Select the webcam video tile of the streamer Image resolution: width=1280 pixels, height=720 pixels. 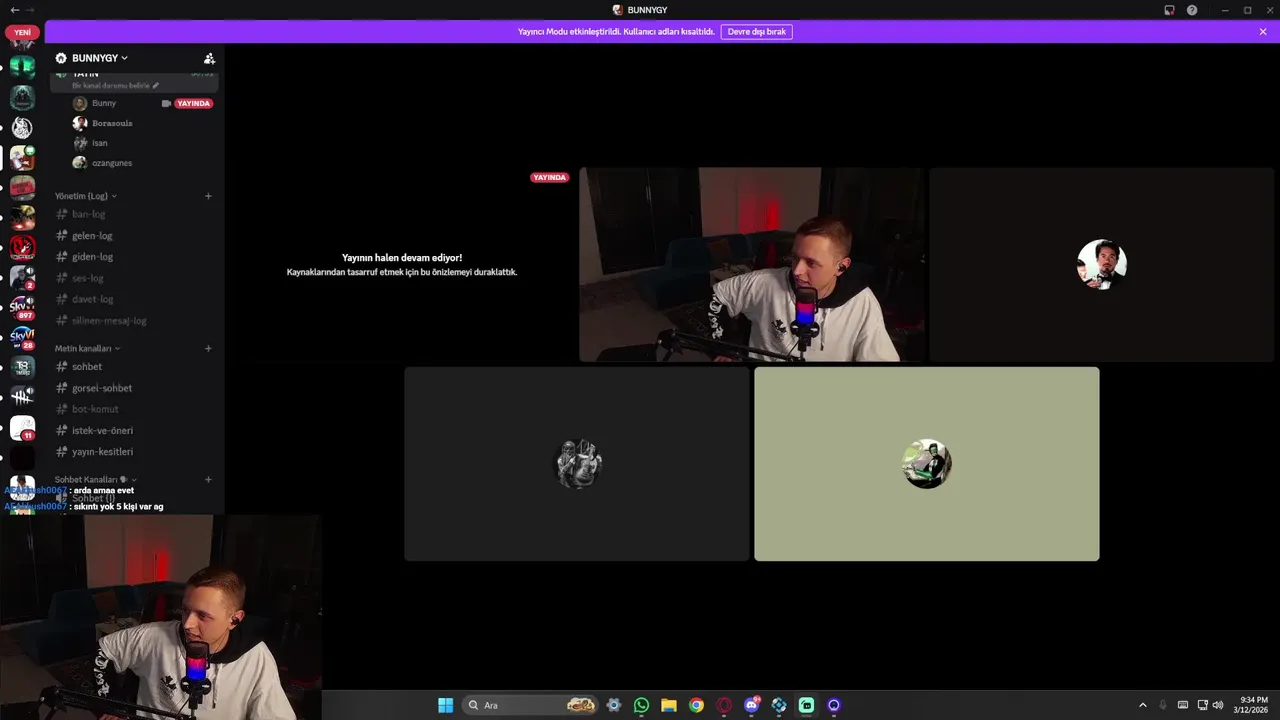[x=751, y=264]
